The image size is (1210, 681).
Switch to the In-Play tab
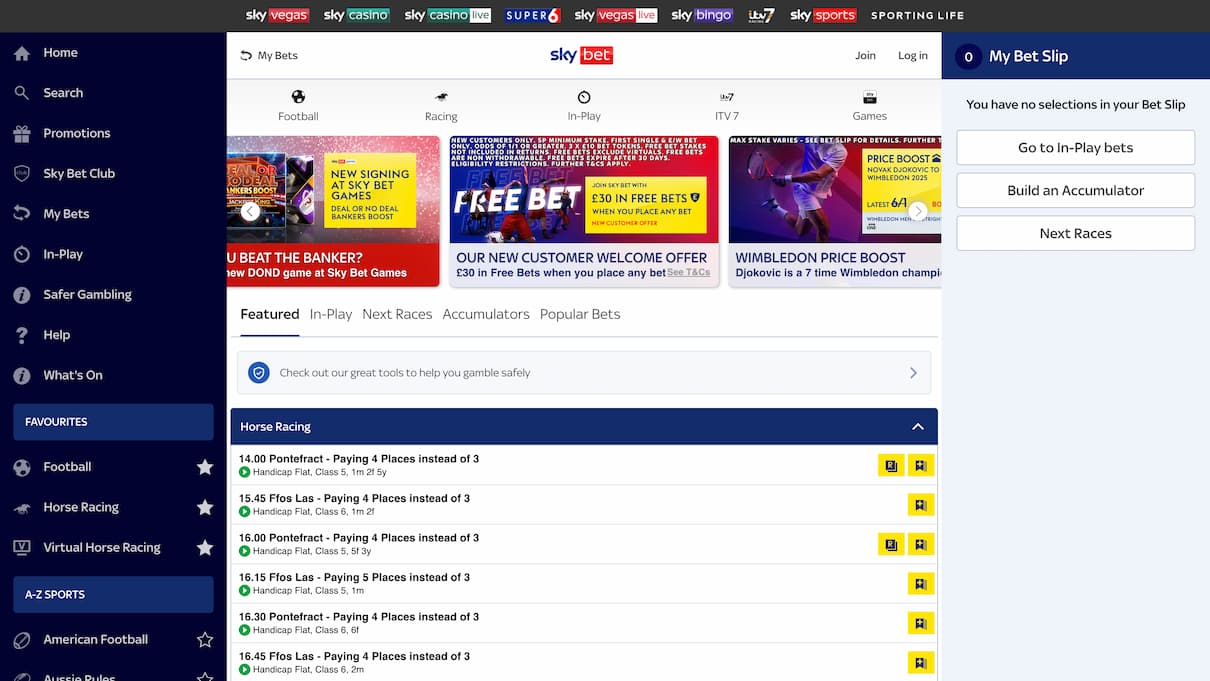(331, 314)
